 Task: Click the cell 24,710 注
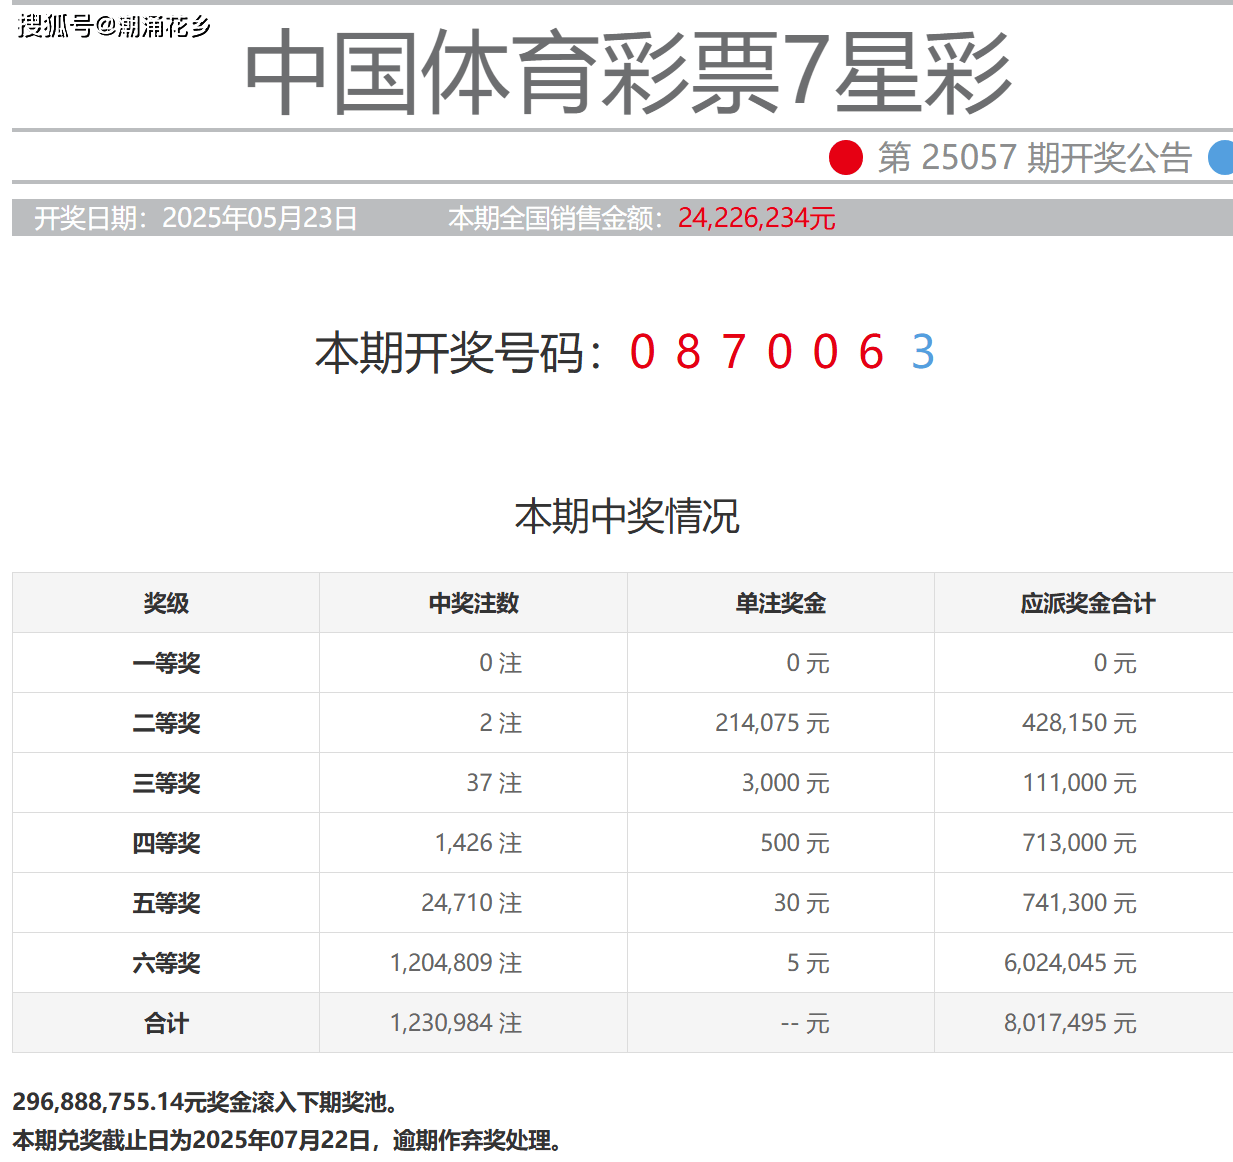(472, 903)
